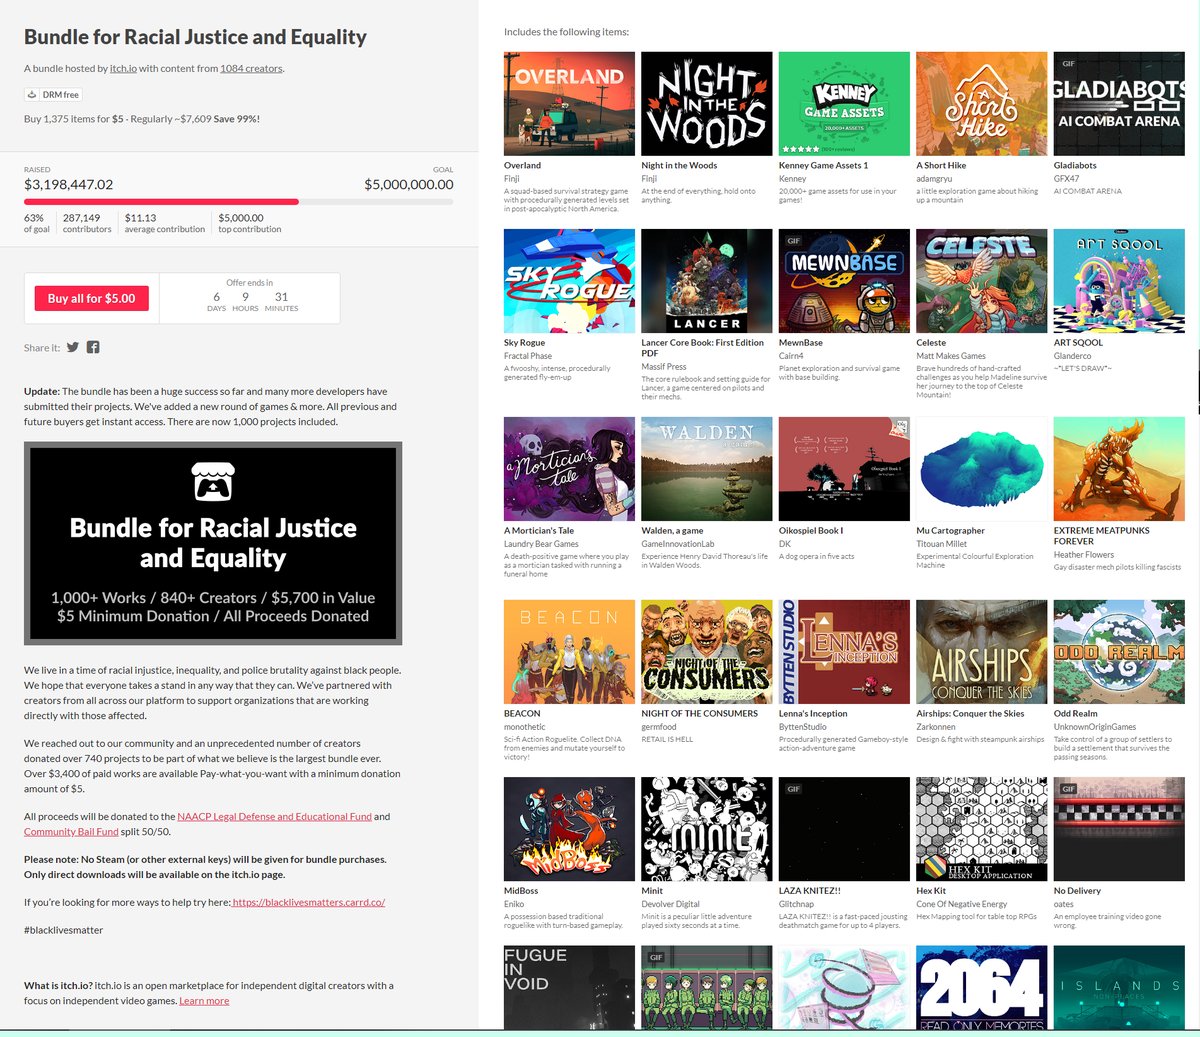1200x1037 pixels.
Task: Open the Sky Rogue cover image
Action: point(569,281)
